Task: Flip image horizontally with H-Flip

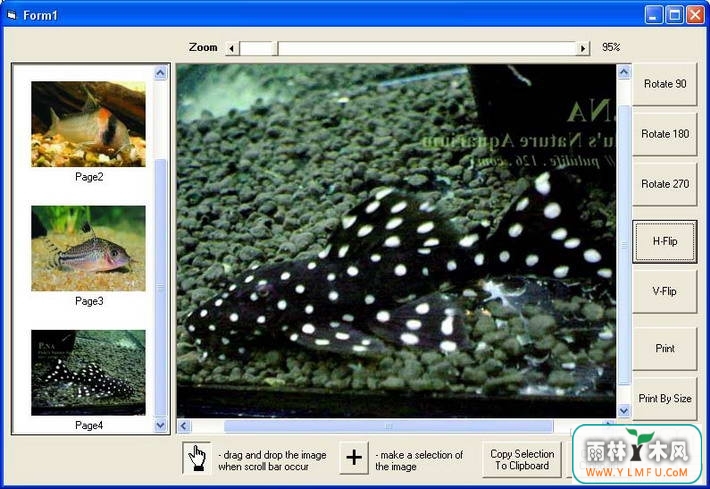Action: [x=664, y=241]
